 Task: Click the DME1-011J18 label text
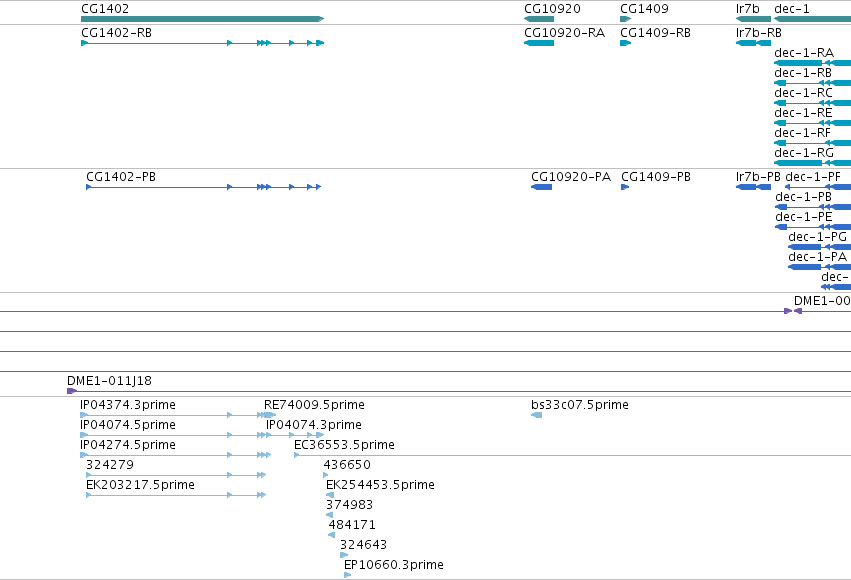(x=110, y=381)
